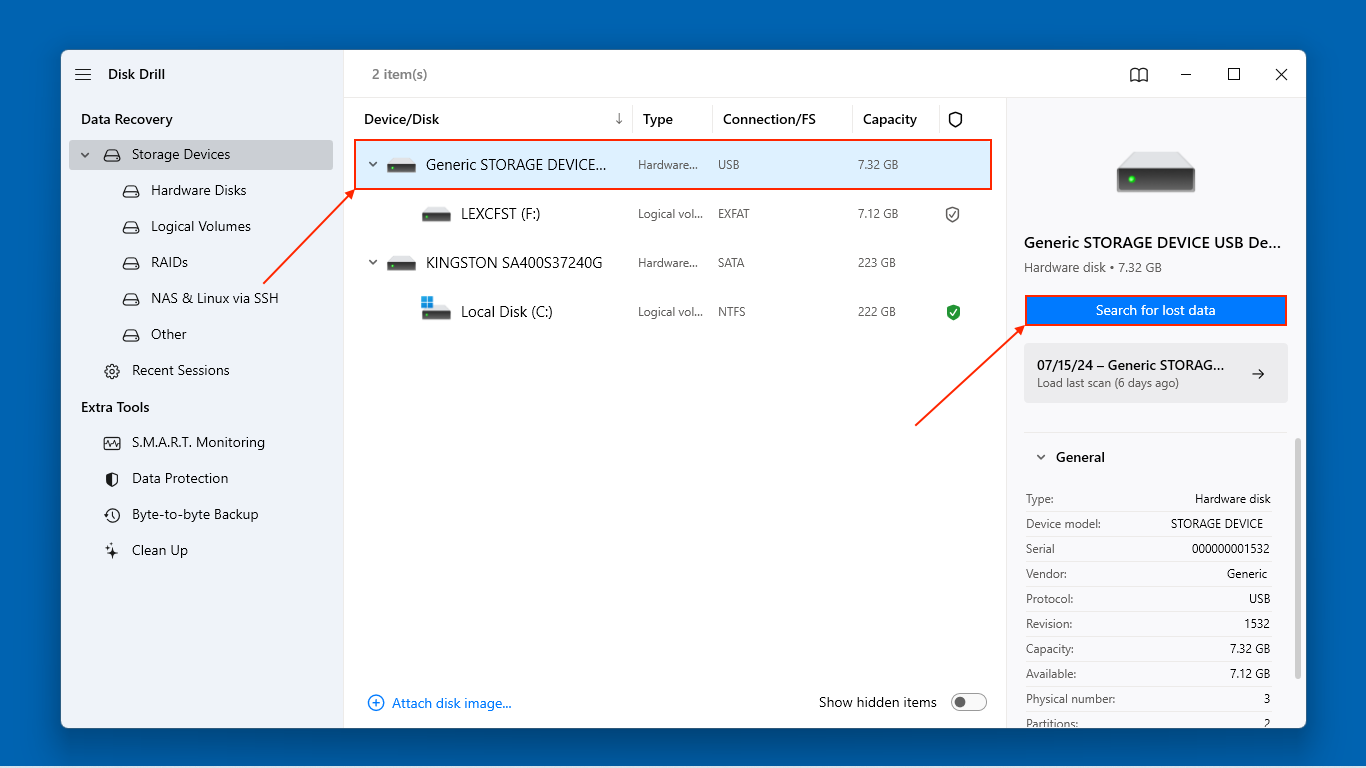Screen dimensions: 1366x768
Task: Sort by the Connection/FS column header
Action: pos(769,120)
